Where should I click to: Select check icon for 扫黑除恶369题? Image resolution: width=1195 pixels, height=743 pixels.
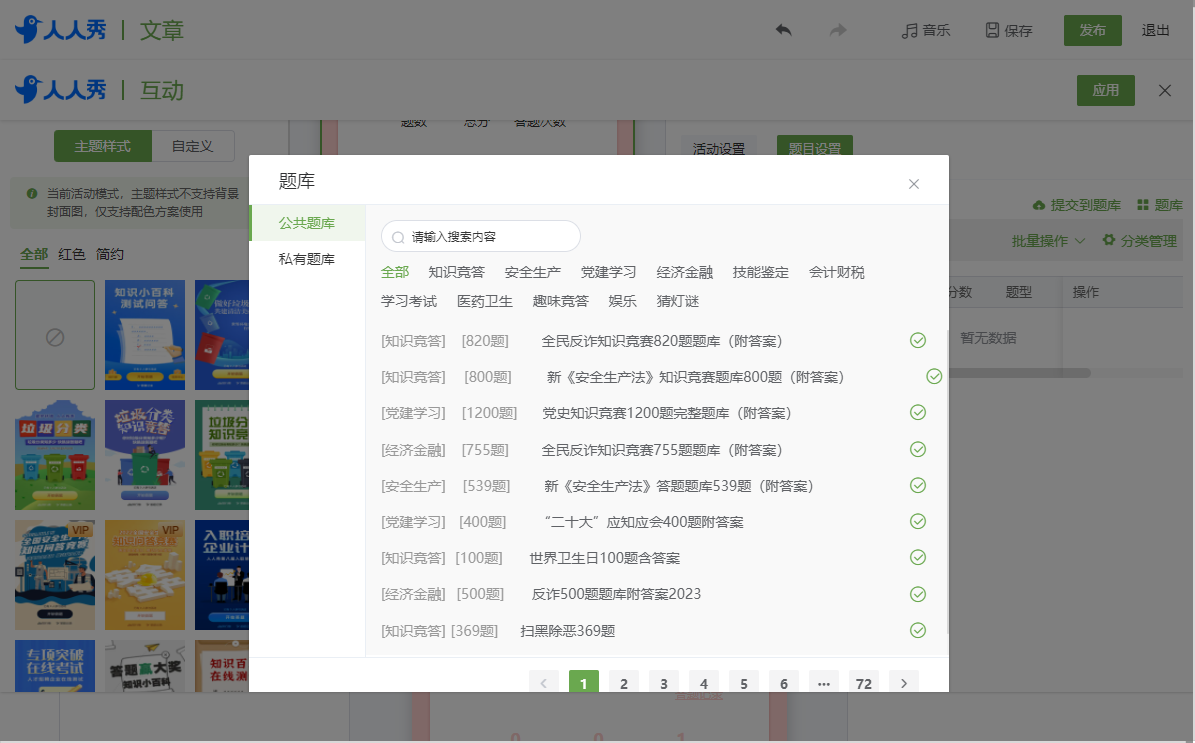coord(918,630)
